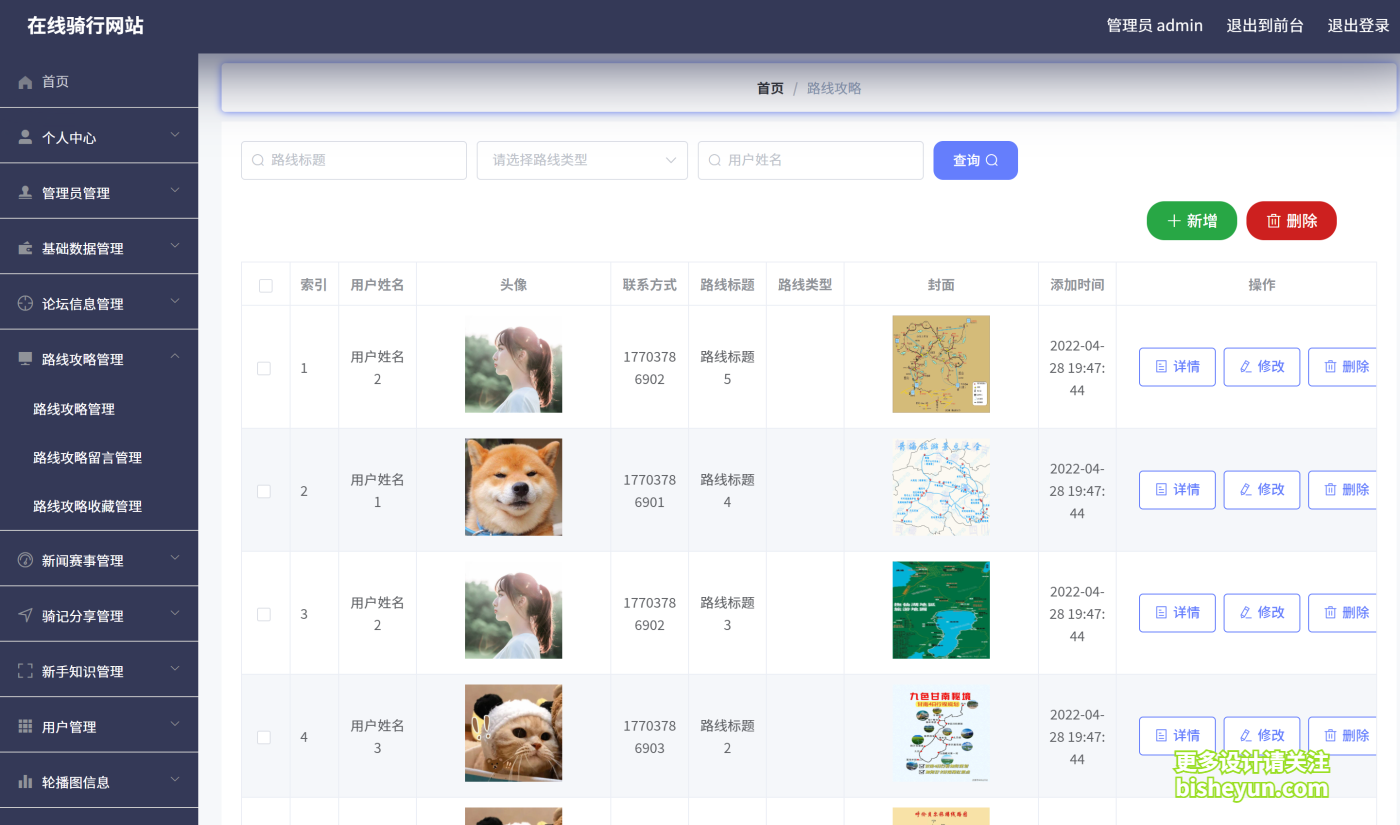Select the 个人中心 person icon
Viewport: 1400px width, 825px height.
pyautogui.click(x=23, y=135)
